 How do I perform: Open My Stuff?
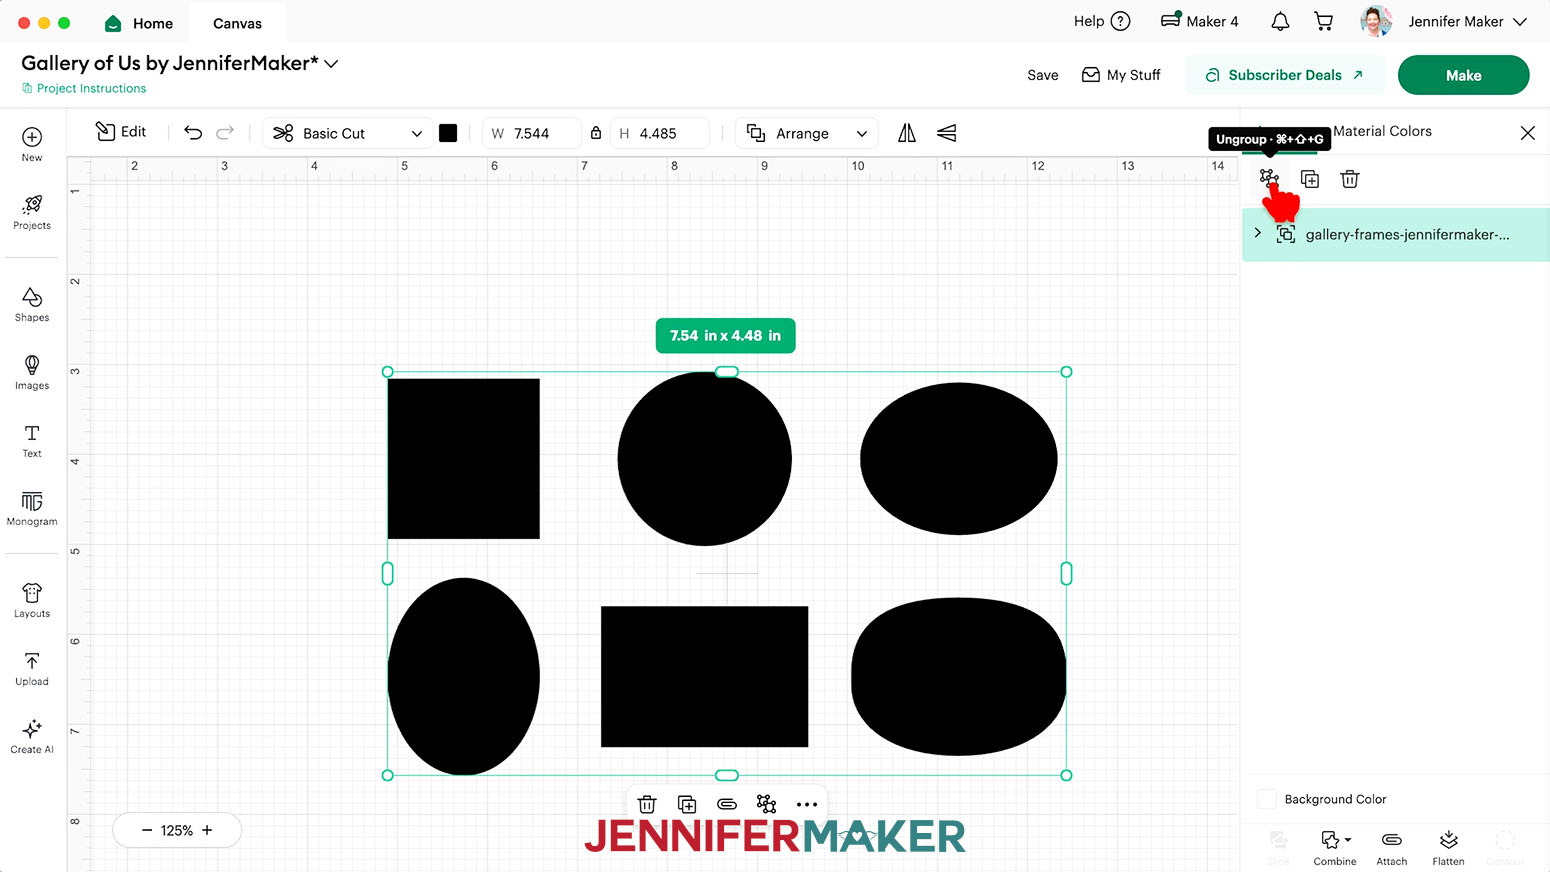click(1121, 75)
